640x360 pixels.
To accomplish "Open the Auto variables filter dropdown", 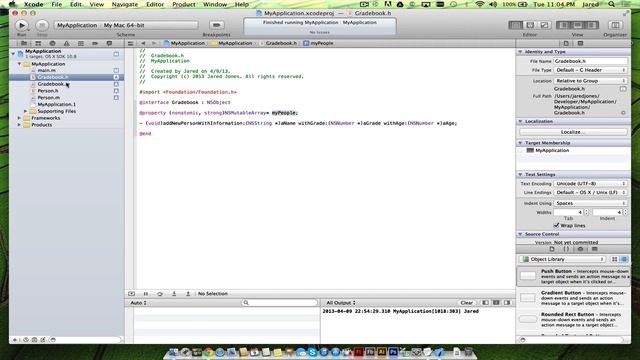I will click(138, 303).
